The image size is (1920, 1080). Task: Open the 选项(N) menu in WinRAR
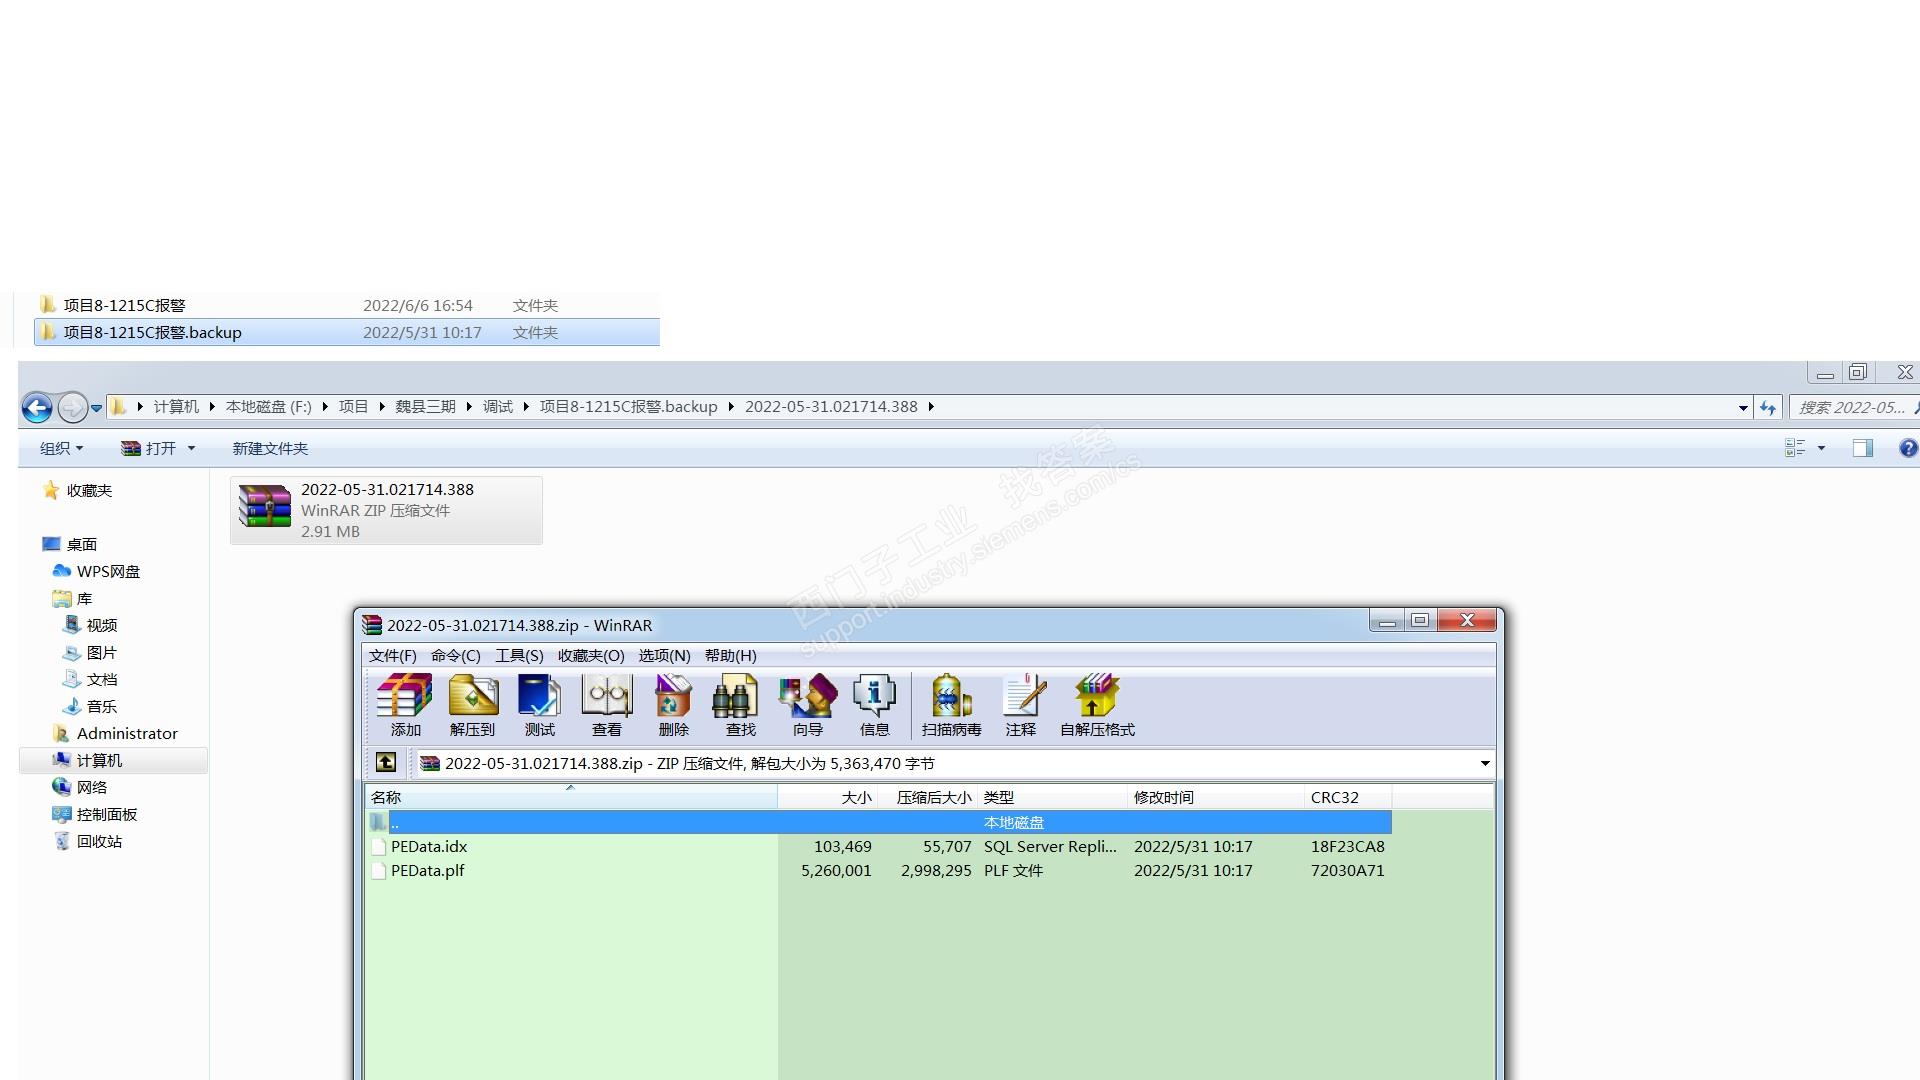pyautogui.click(x=664, y=656)
